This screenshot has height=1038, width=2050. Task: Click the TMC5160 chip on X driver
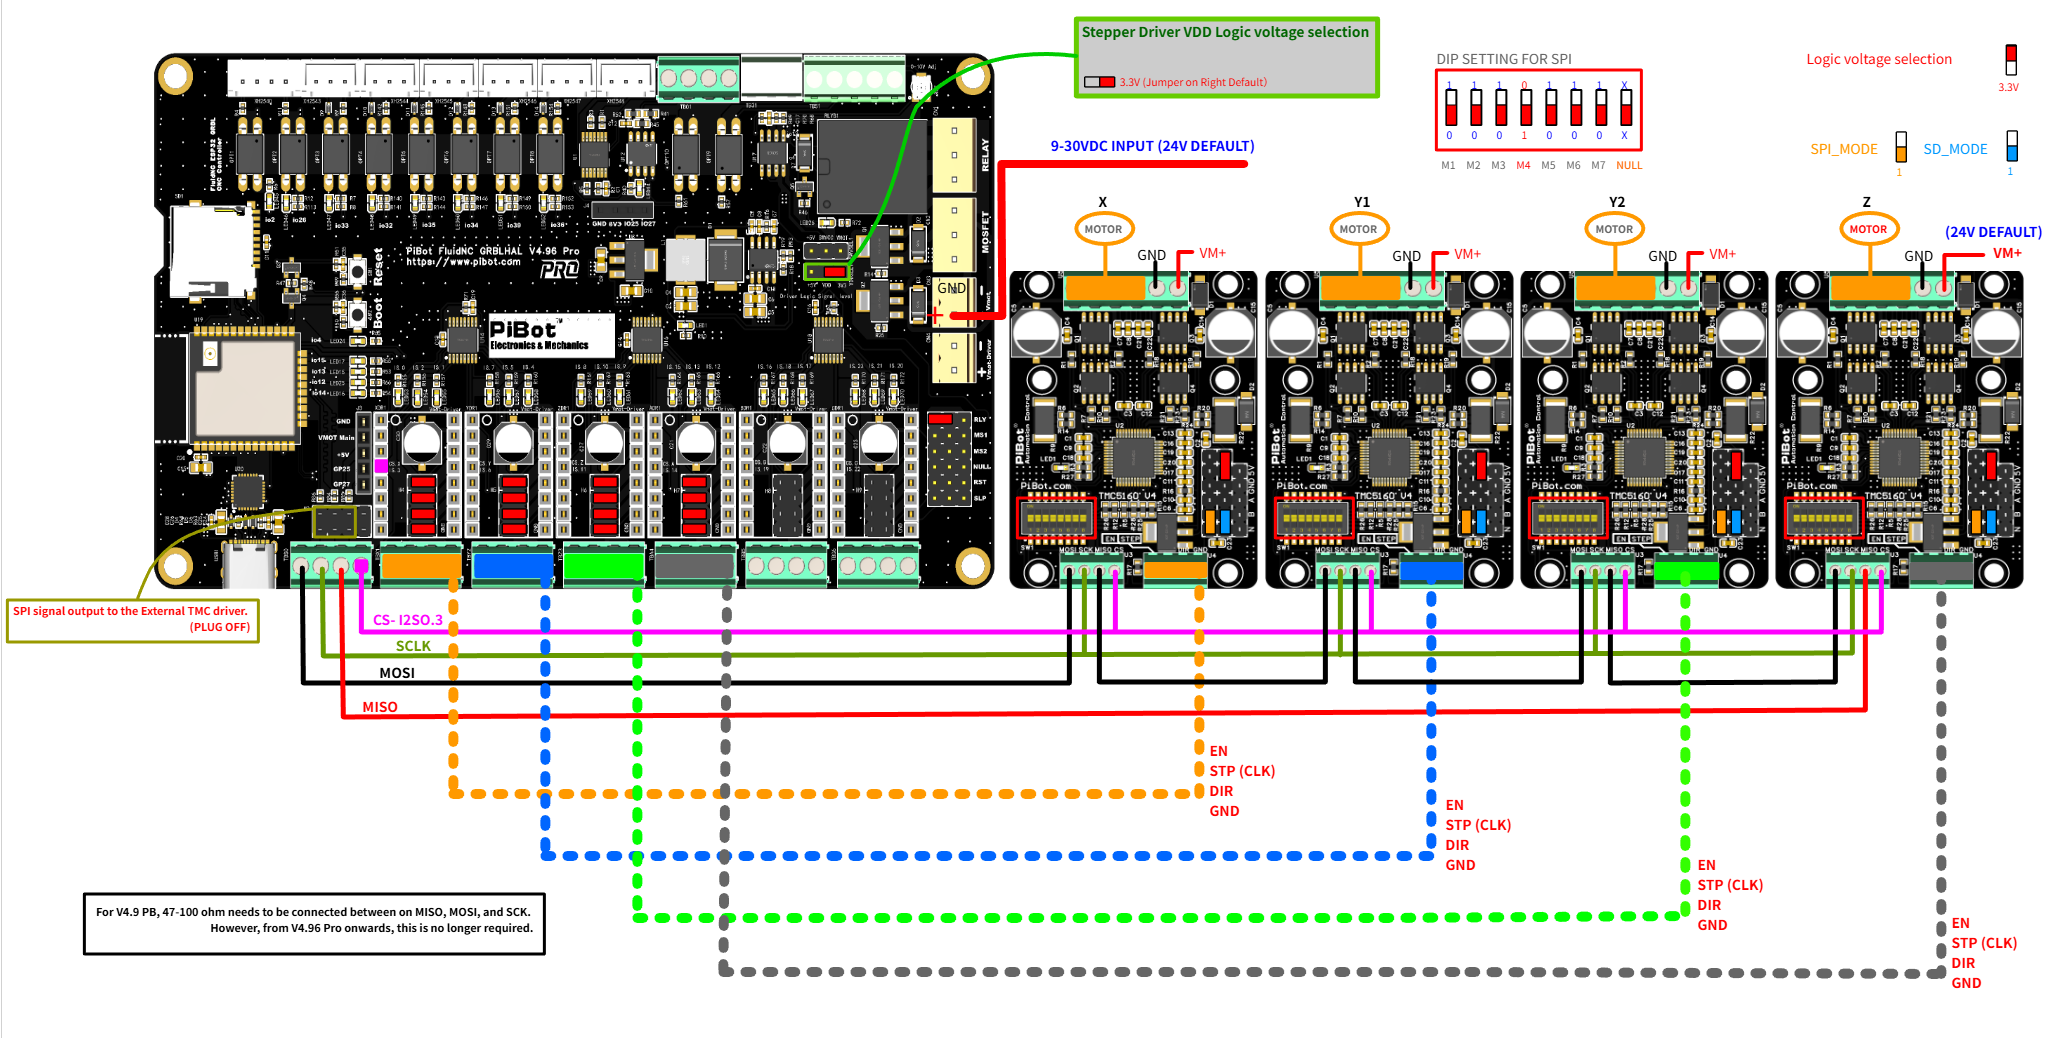(x=1133, y=458)
